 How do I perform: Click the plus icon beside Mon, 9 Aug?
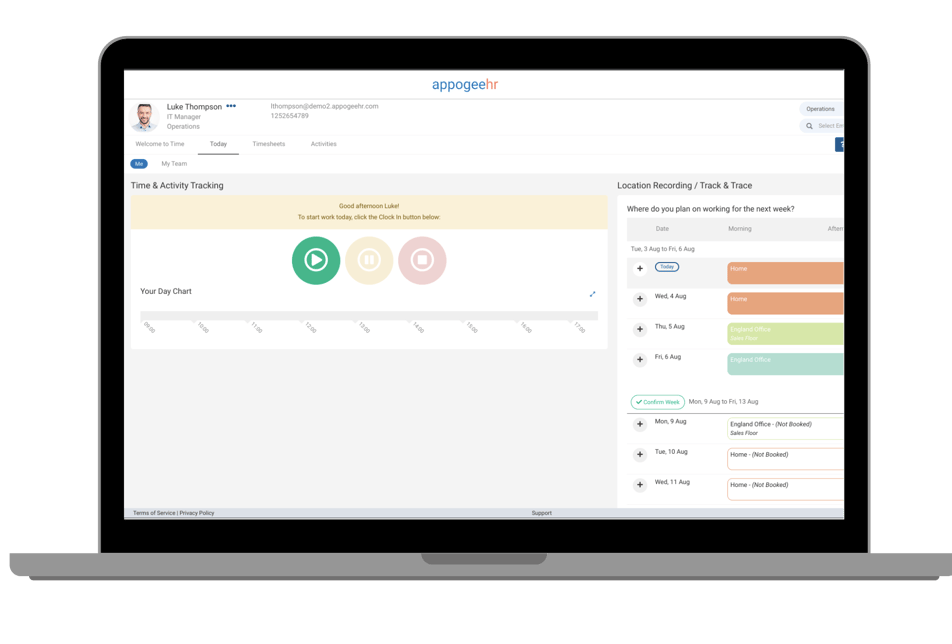click(639, 424)
